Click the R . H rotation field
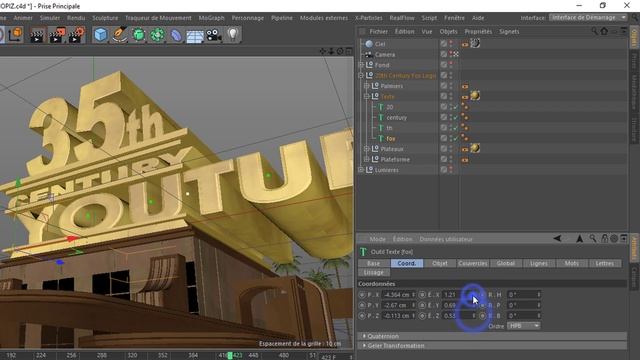 pyautogui.click(x=524, y=294)
